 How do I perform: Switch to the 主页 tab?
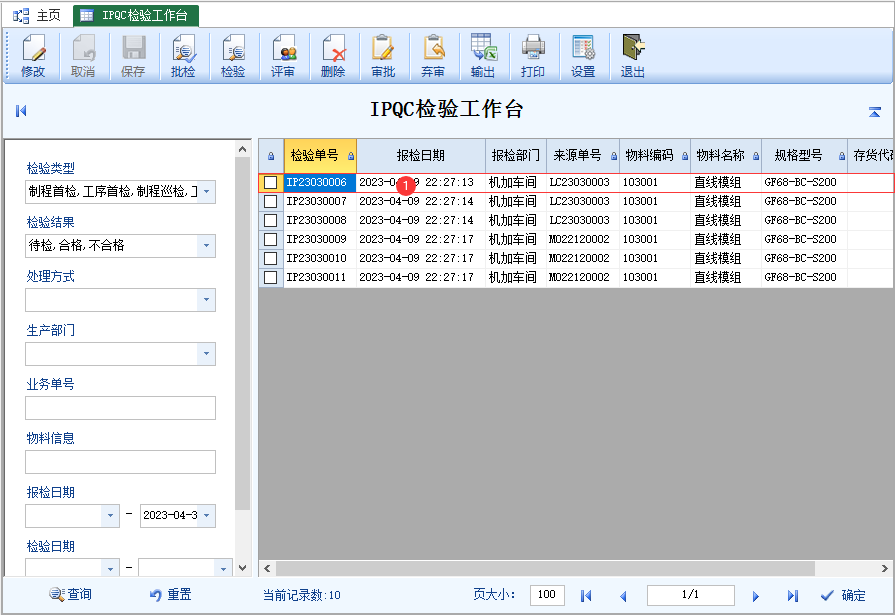coord(38,15)
